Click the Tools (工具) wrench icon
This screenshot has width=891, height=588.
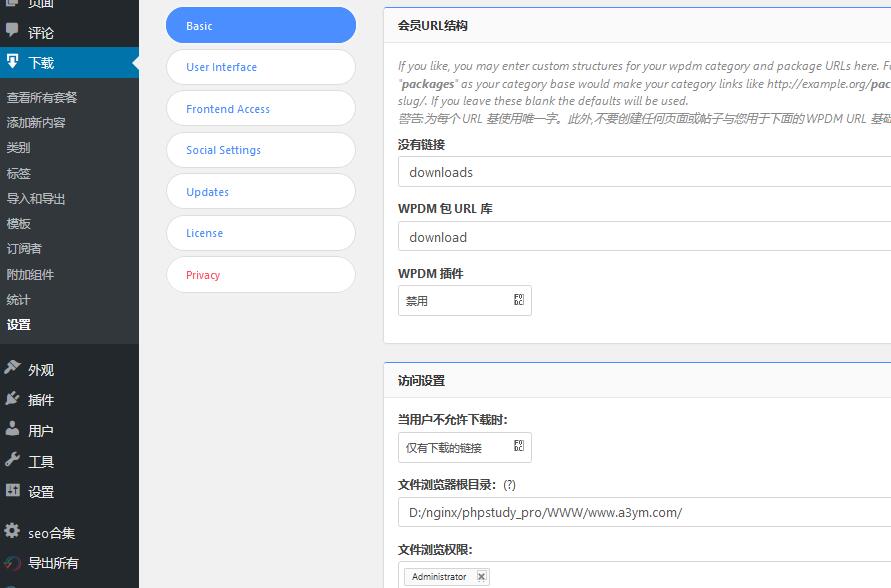point(13,459)
